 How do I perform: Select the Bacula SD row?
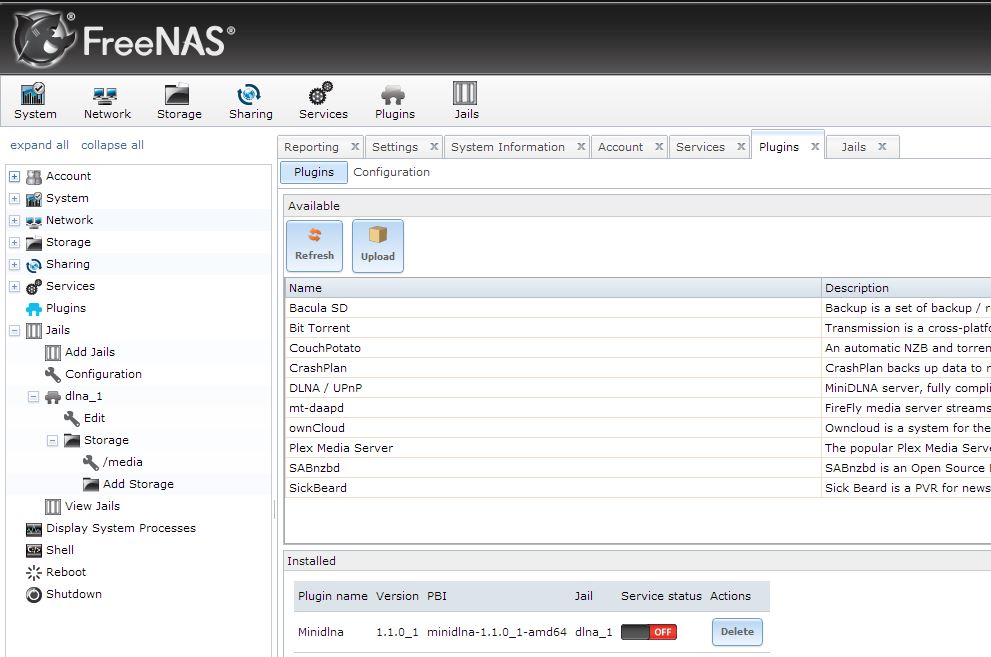(638, 308)
